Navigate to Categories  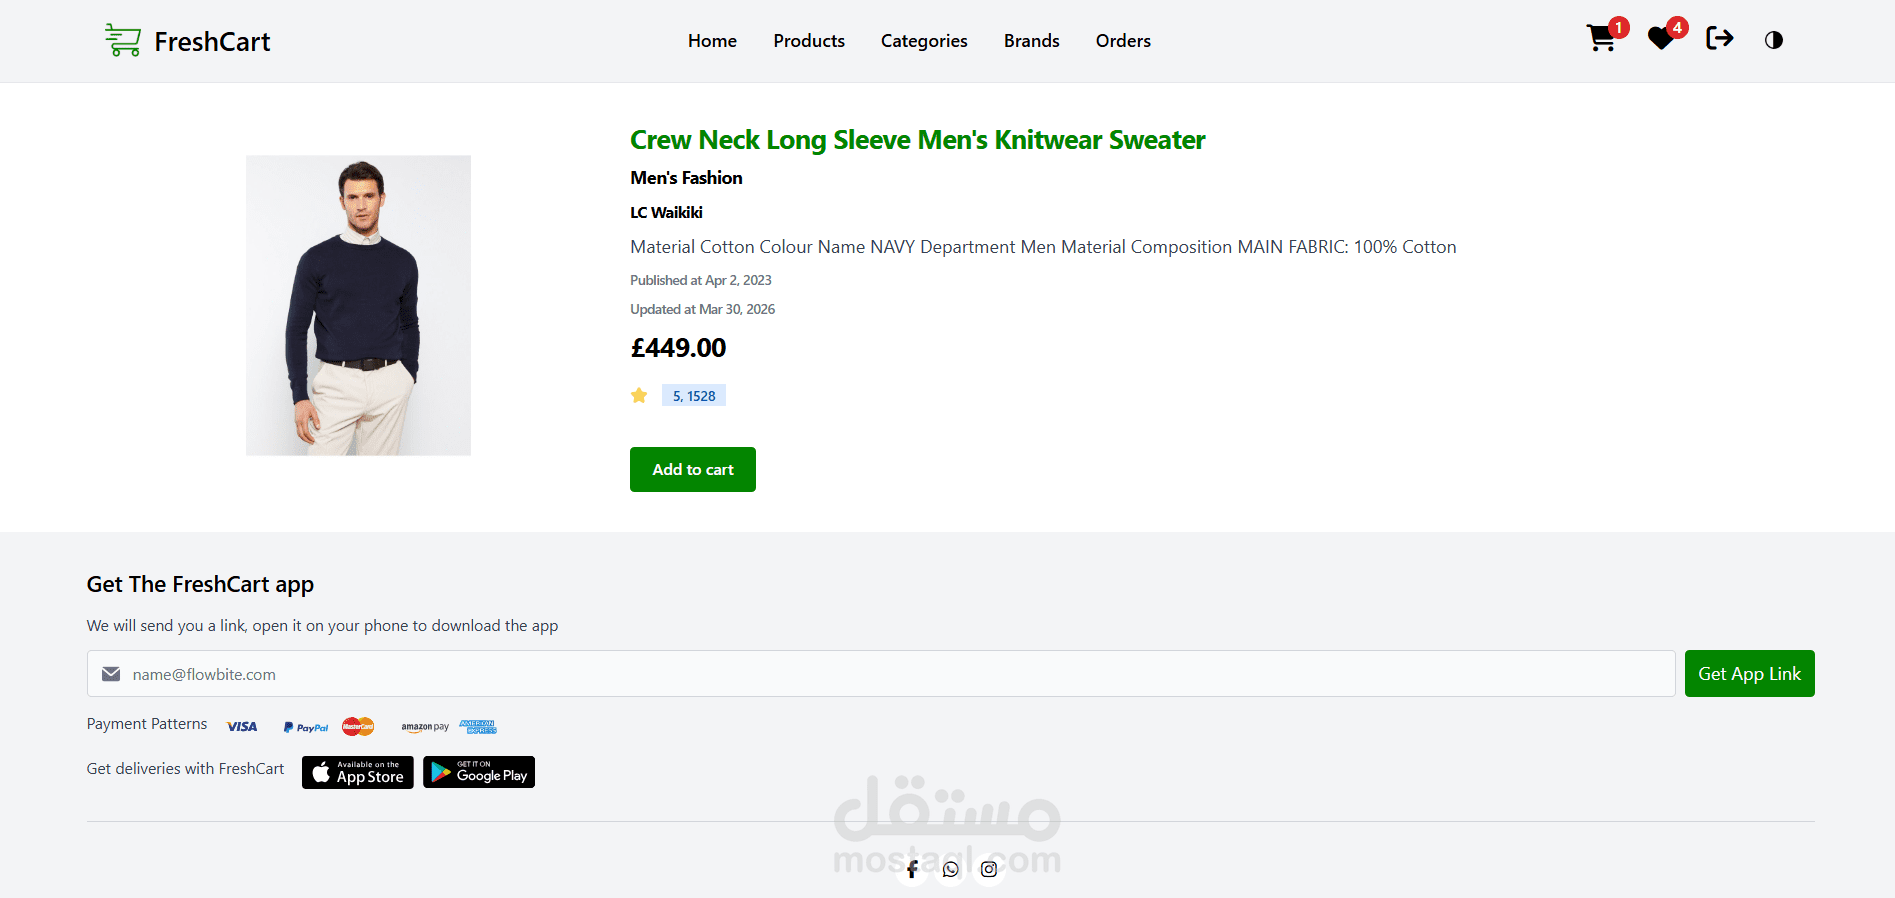(924, 41)
